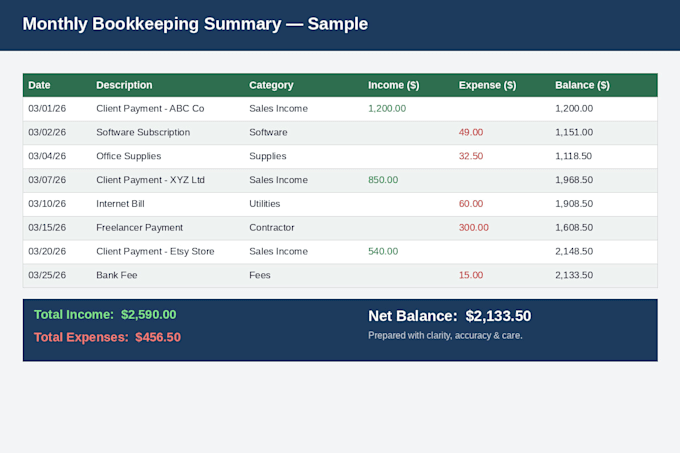Click the Monthly Bookkeeping Summary title

coord(195,24)
